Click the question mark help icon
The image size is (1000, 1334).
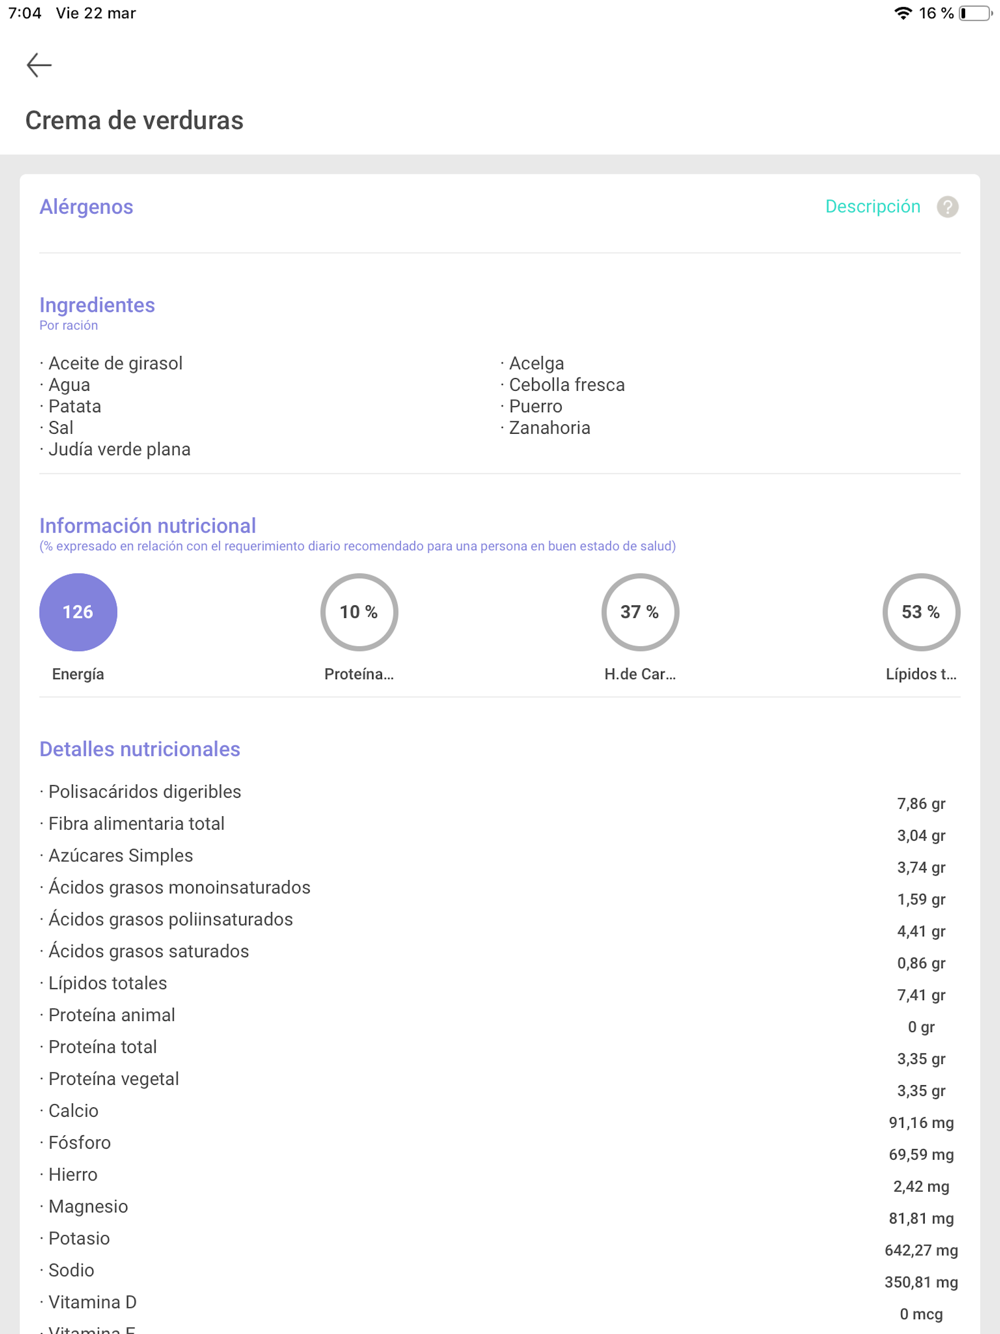[x=947, y=207]
